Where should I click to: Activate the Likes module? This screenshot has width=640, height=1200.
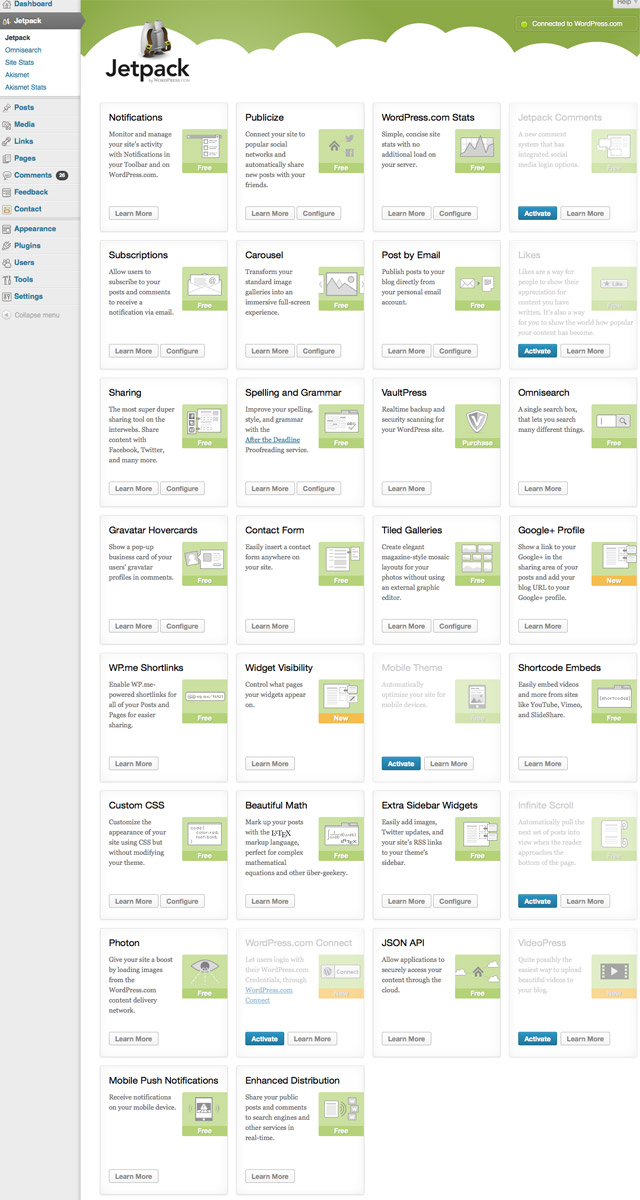[x=537, y=351]
